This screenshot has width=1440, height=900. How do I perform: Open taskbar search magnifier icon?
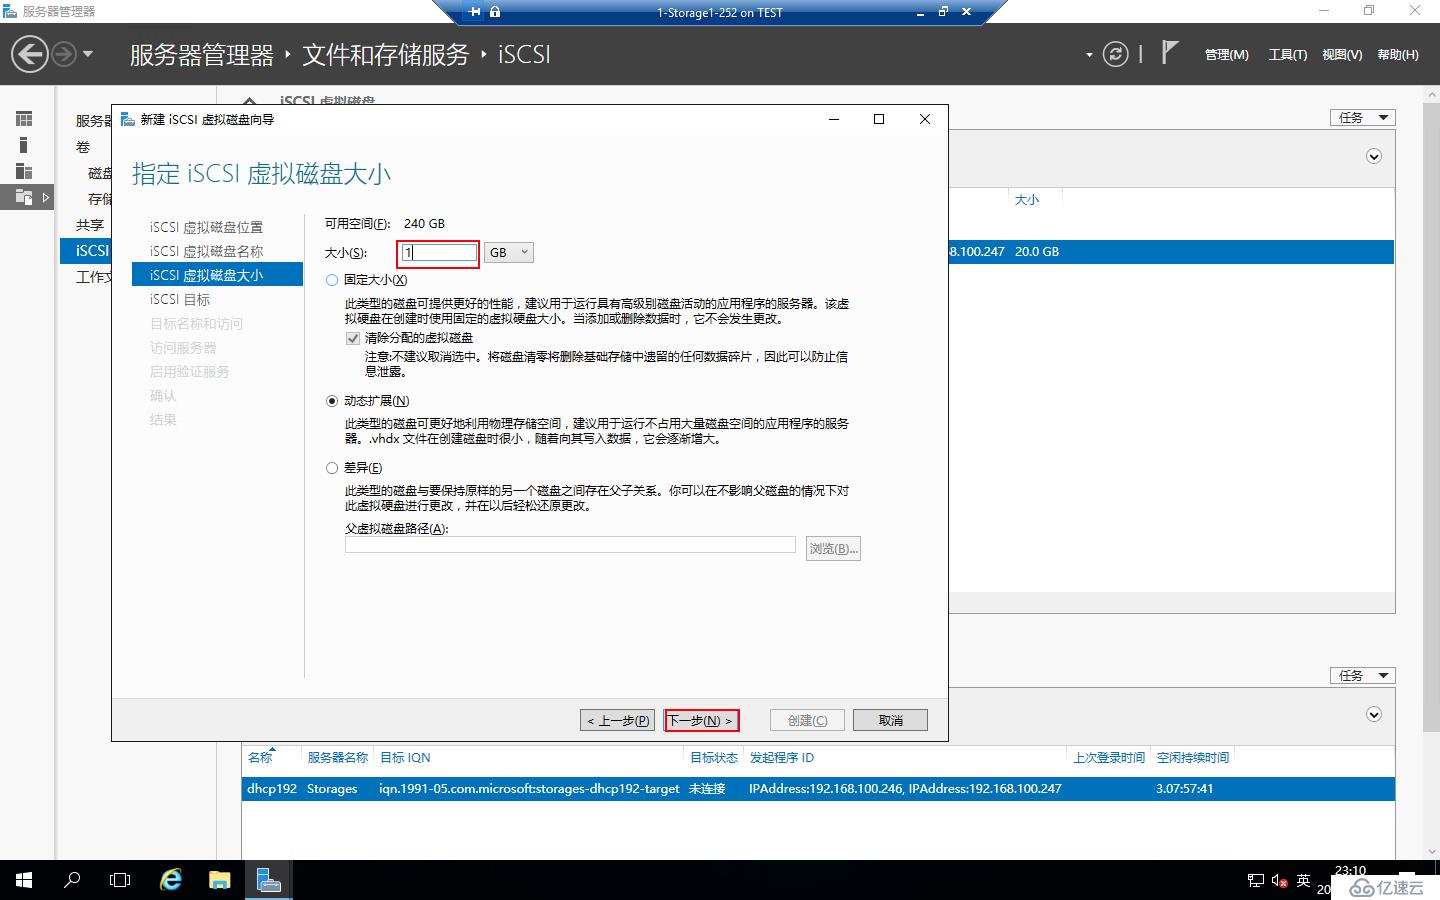tap(72, 880)
